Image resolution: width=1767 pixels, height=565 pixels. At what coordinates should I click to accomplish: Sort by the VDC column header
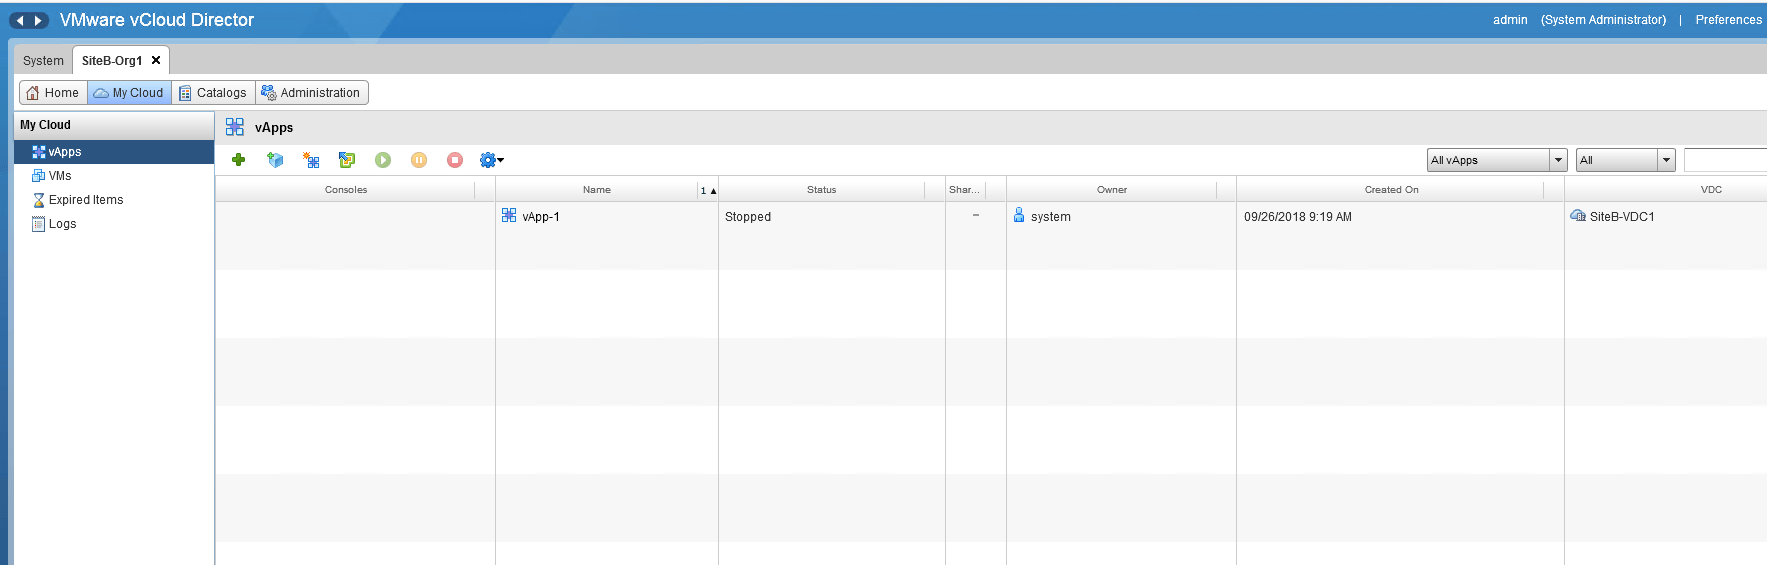(x=1711, y=190)
